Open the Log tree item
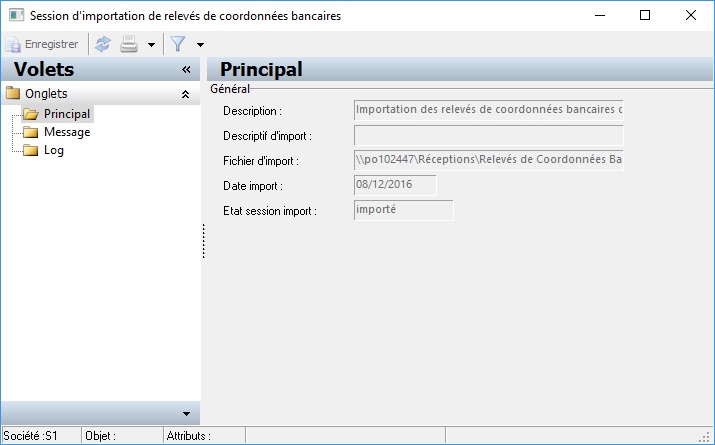 pos(54,150)
